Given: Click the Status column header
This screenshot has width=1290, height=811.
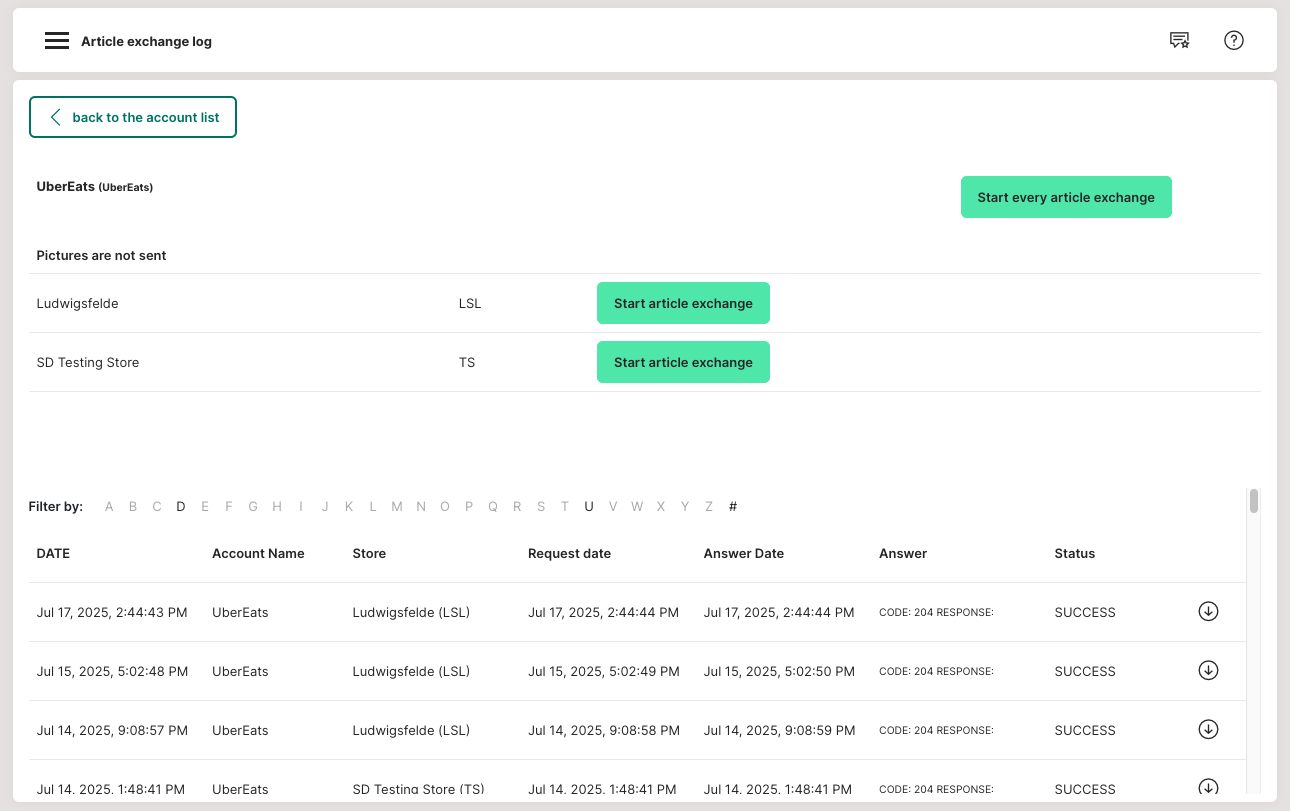Looking at the screenshot, I should pyautogui.click(x=1075, y=553).
